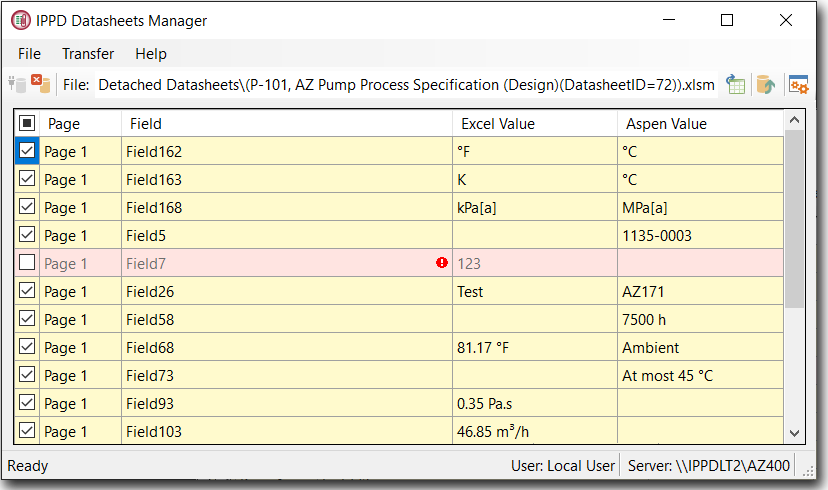The width and height of the screenshot is (828, 490).
Task: Click the close Excel file toolbar icon
Action: 40,85
